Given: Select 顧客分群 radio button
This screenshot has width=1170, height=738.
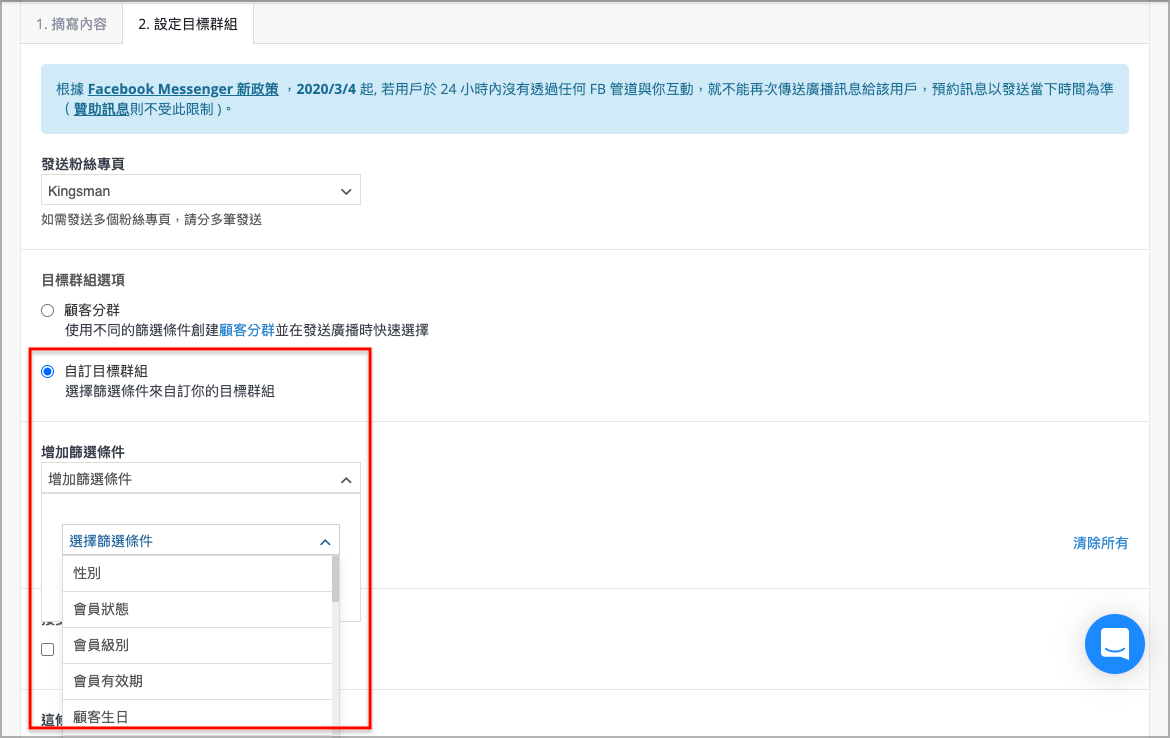Looking at the screenshot, I should 47,310.
